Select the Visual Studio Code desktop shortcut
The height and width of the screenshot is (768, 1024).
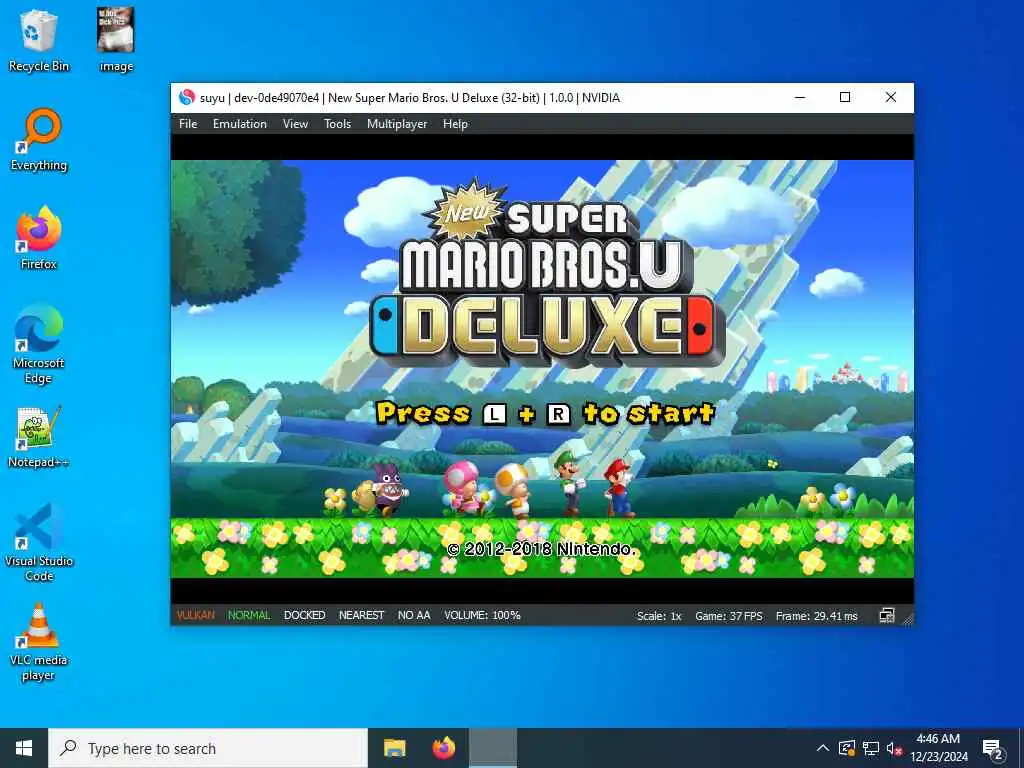[39, 542]
